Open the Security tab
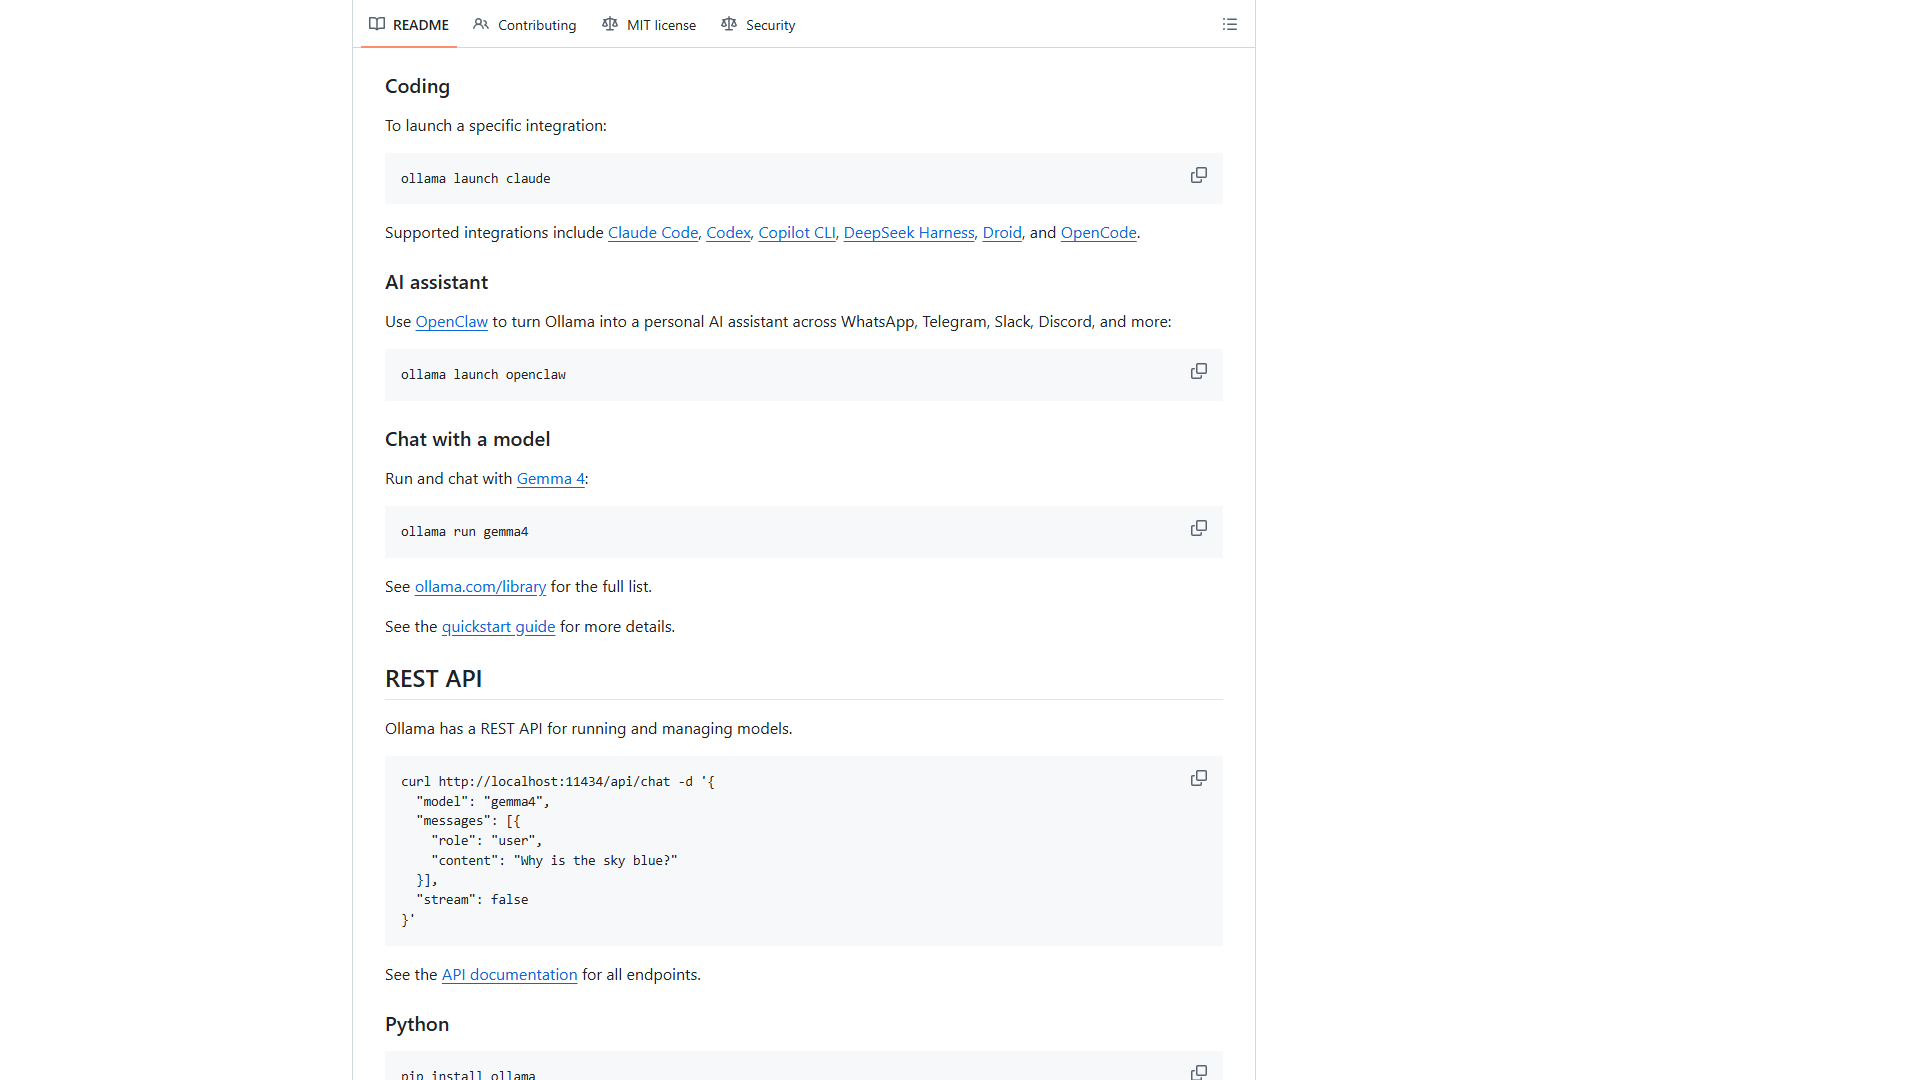Viewport: 1920px width, 1080px height. point(758,24)
